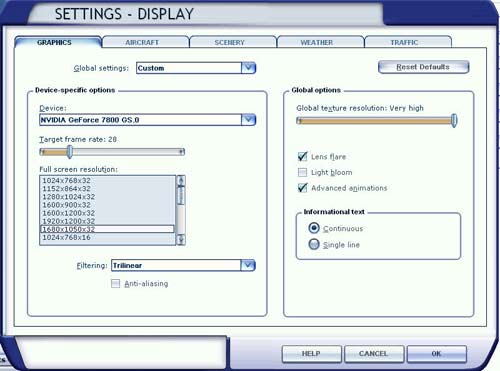The image size is (500, 371).
Task: Click the OK button
Action: tap(436, 354)
